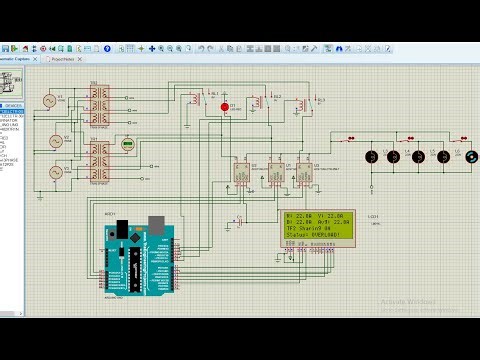Click the horizontal scrollbar arrow under device list
480x360 pixels.
pos(21,314)
